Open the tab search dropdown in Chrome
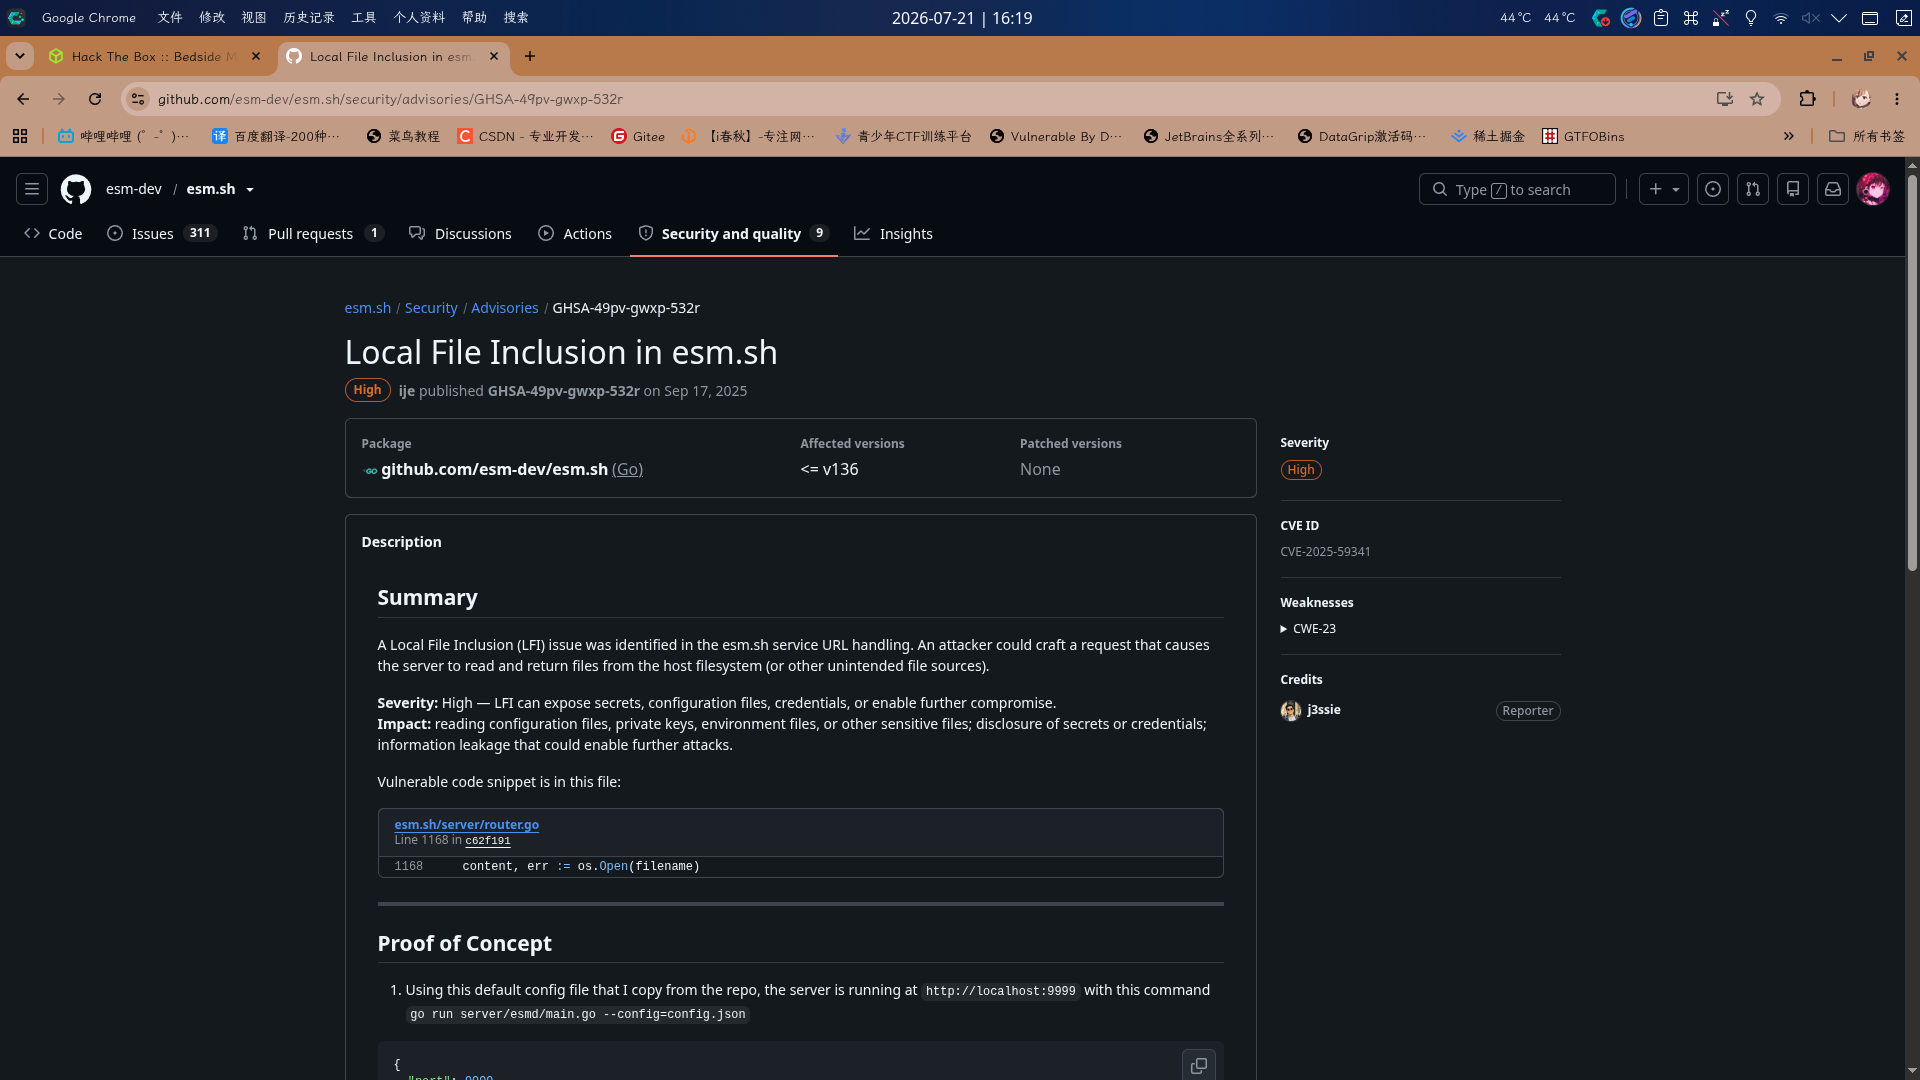The width and height of the screenshot is (1920, 1080). [20, 56]
